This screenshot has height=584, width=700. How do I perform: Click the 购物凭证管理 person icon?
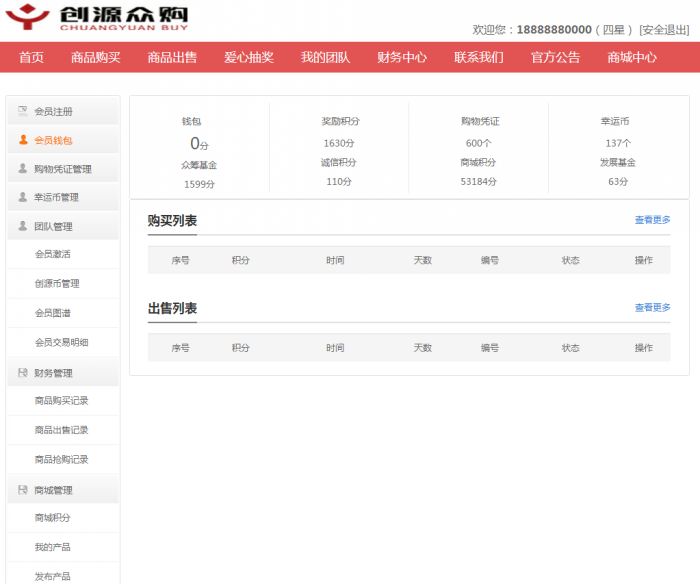click(x=23, y=169)
